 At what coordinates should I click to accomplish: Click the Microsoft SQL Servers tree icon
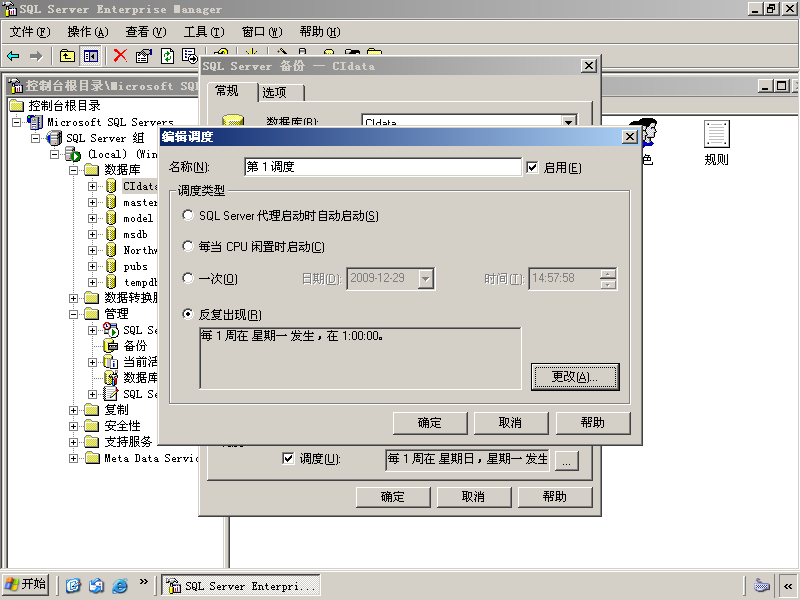coord(35,122)
